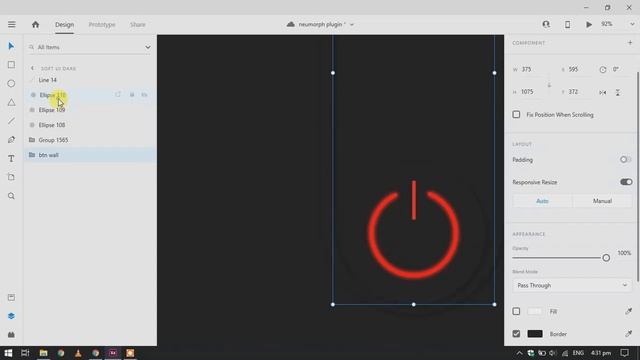
Task: Show hidden system tray icons
Action: coord(519,353)
